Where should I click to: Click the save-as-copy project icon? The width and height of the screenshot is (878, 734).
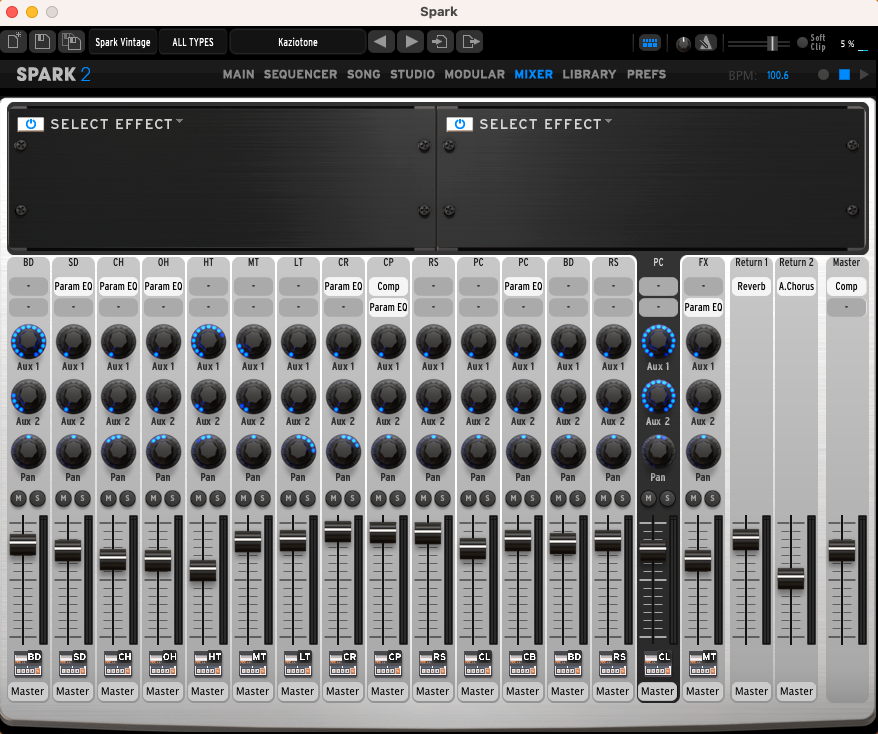point(70,41)
